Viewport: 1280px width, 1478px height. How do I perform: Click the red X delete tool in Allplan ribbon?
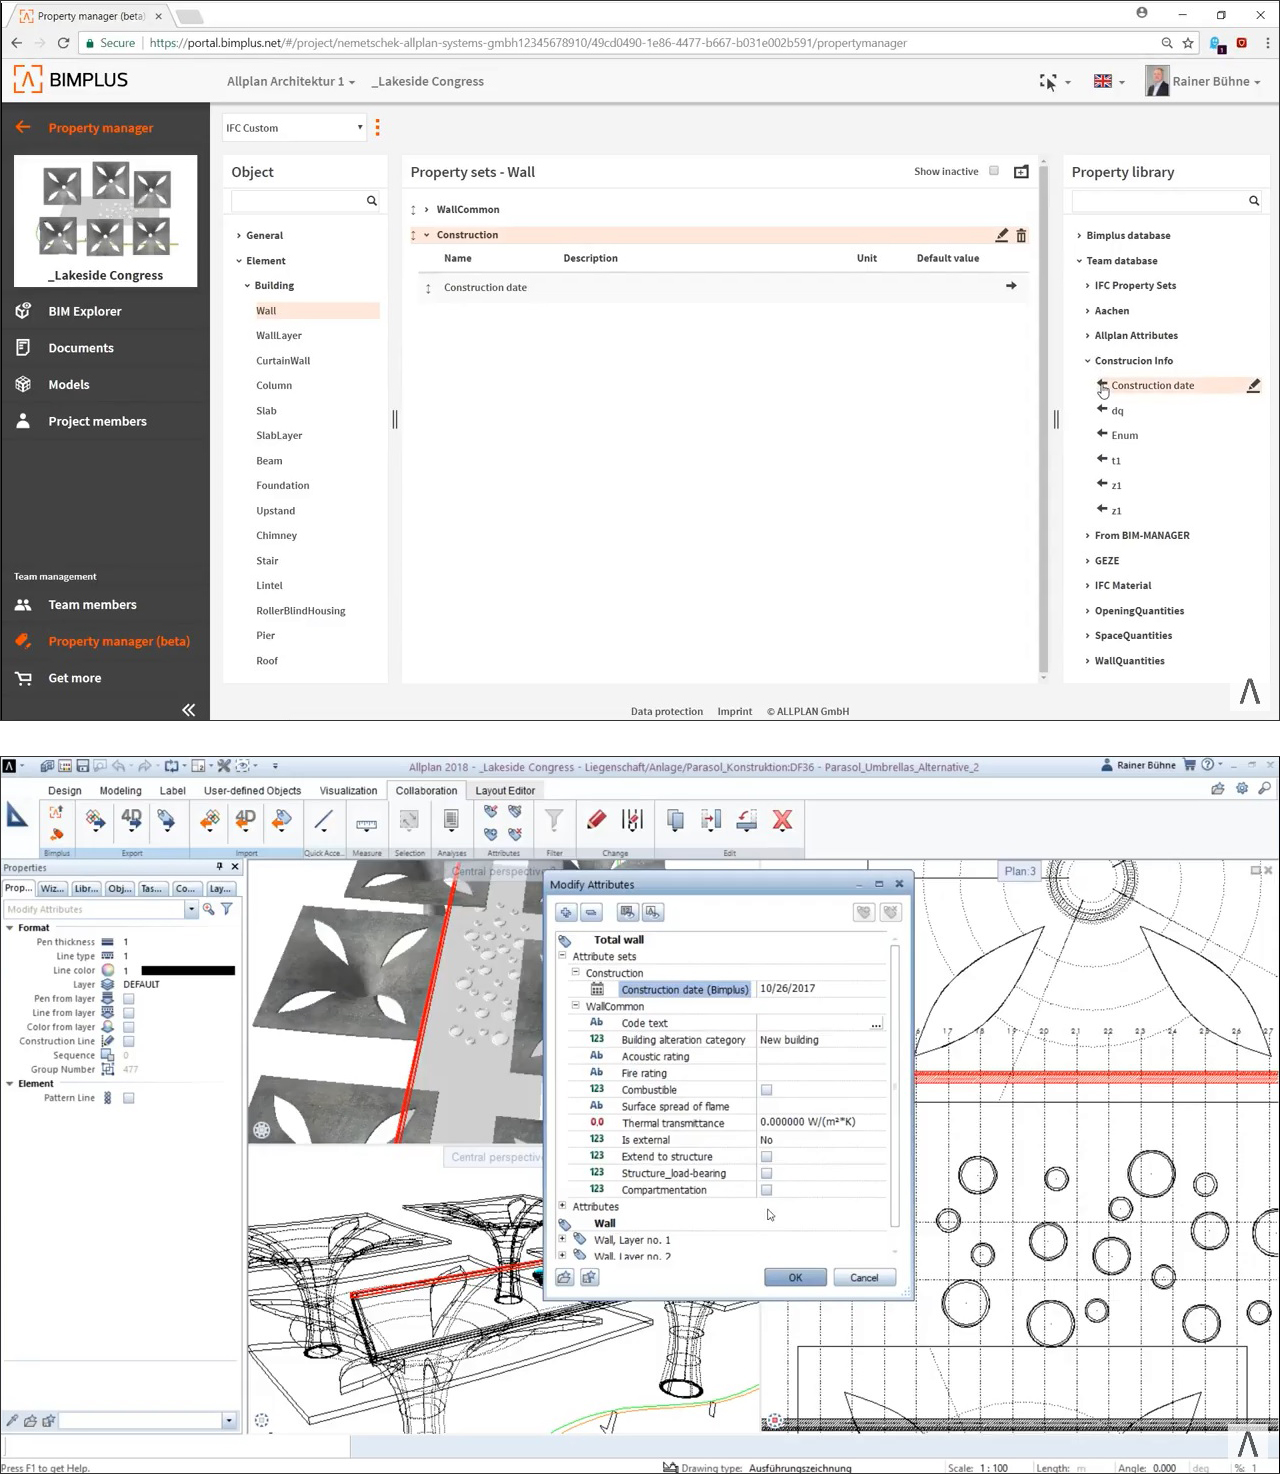(x=782, y=820)
